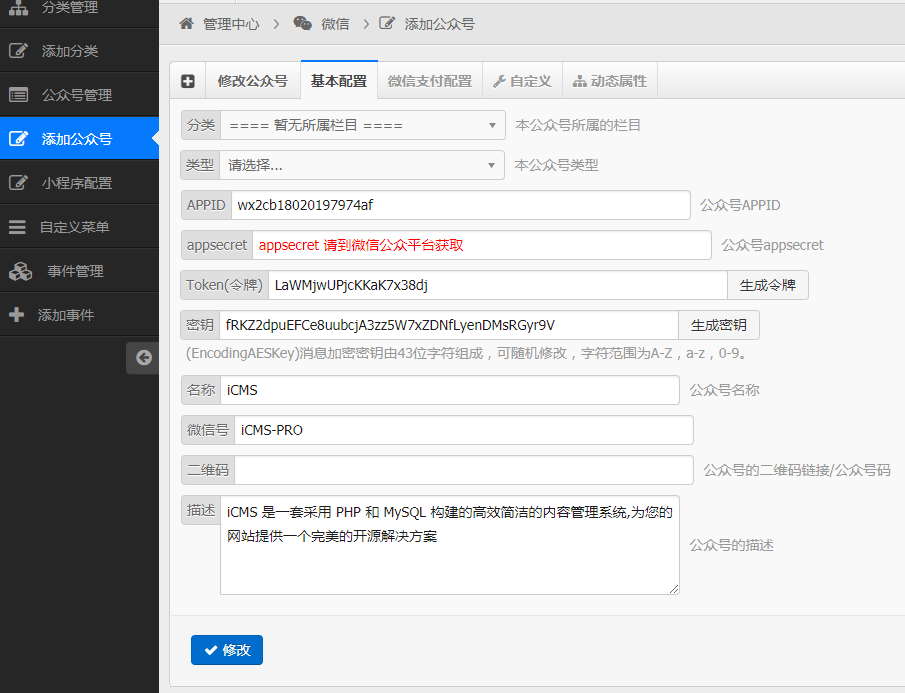Open 分类管理 in the sidebar
Image resolution: width=905 pixels, height=693 pixels.
coord(79,8)
